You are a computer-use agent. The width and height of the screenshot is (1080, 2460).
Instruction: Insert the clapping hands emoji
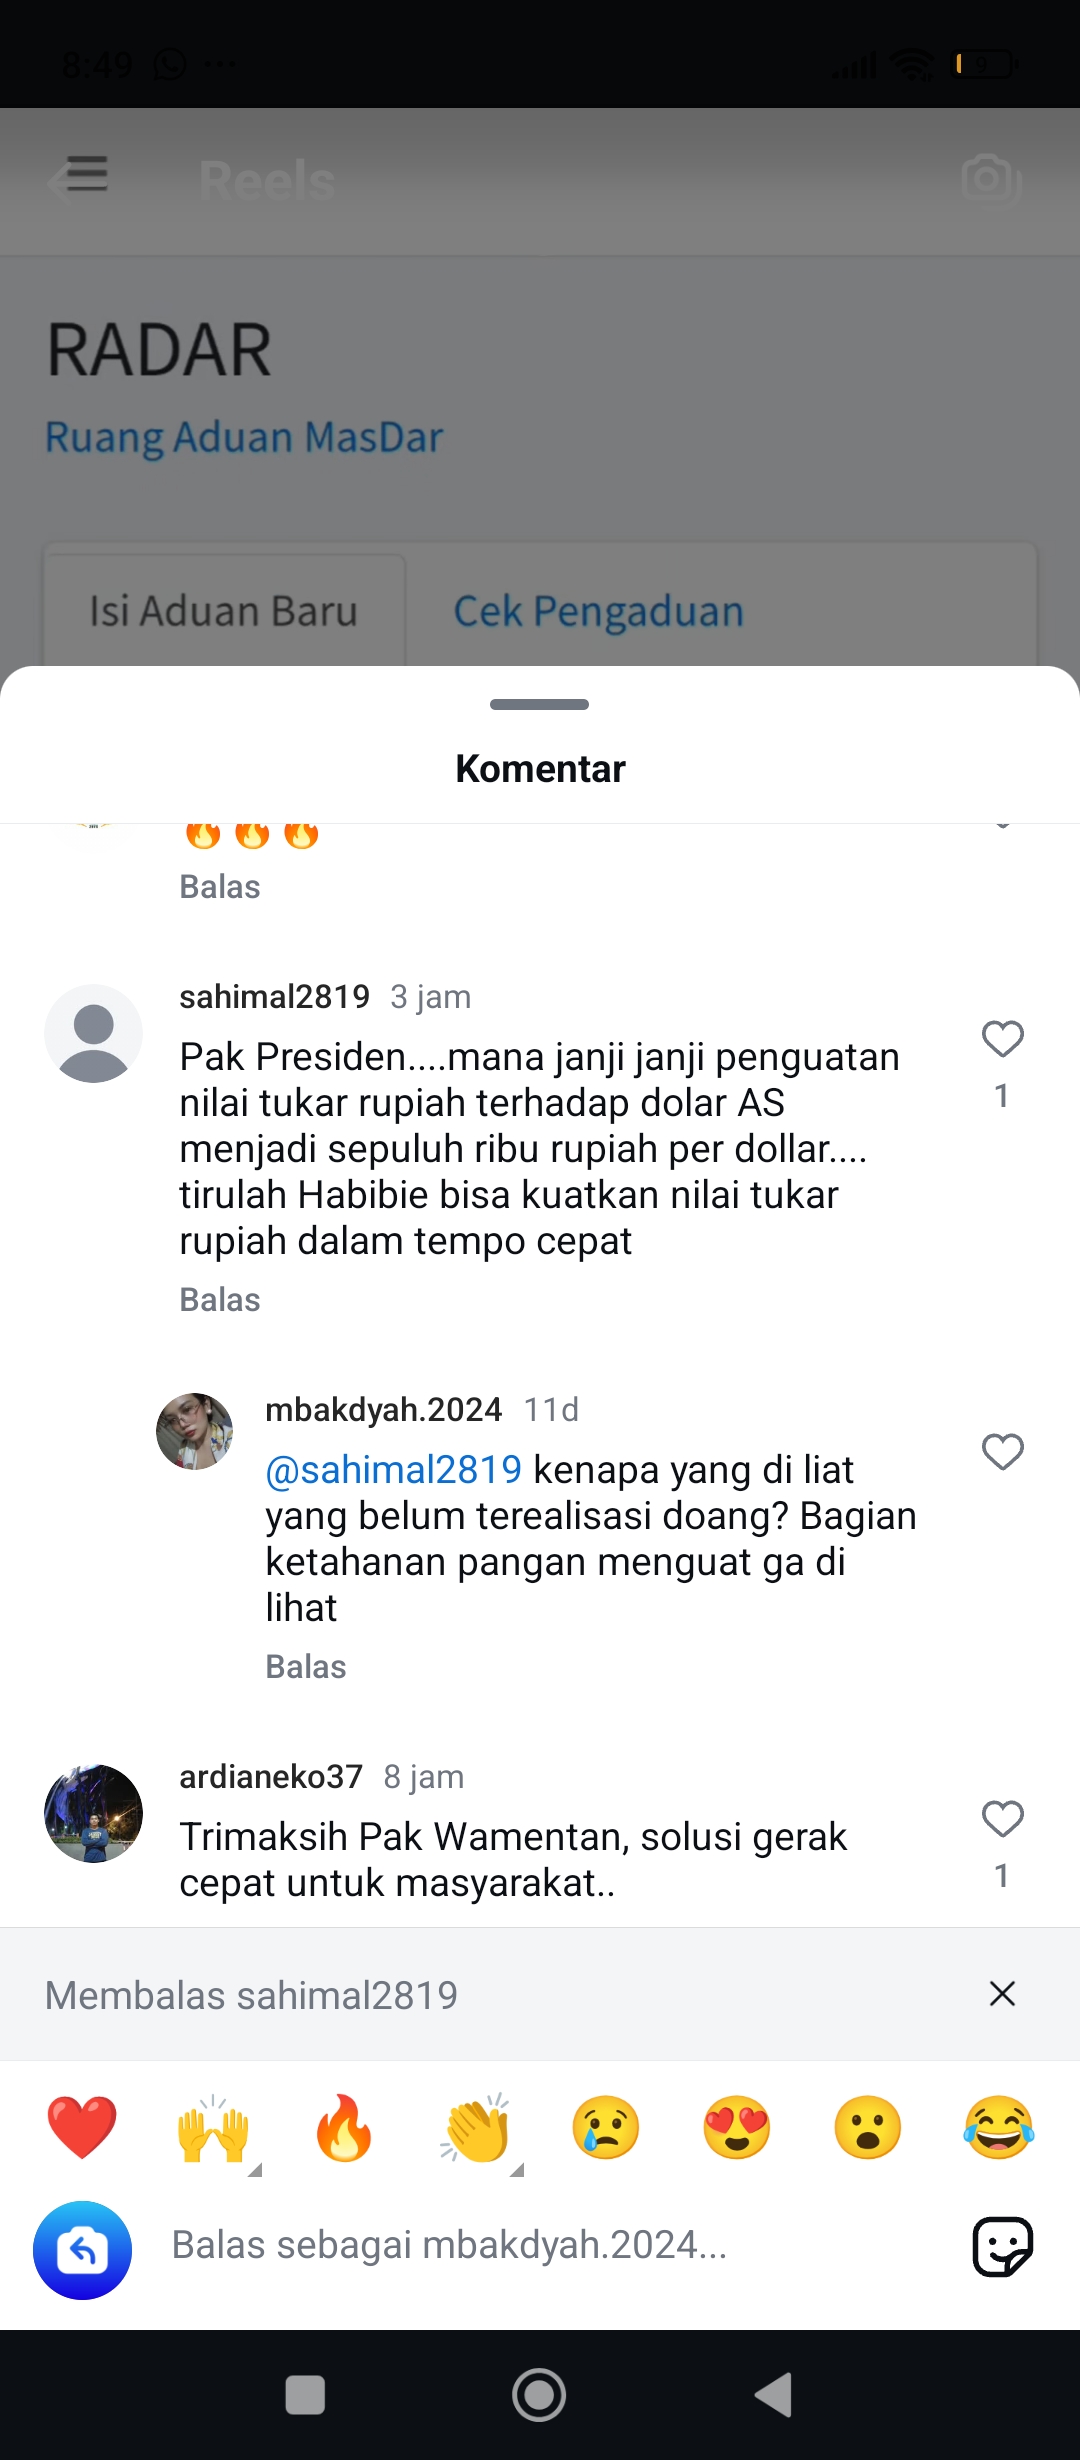click(x=475, y=2127)
